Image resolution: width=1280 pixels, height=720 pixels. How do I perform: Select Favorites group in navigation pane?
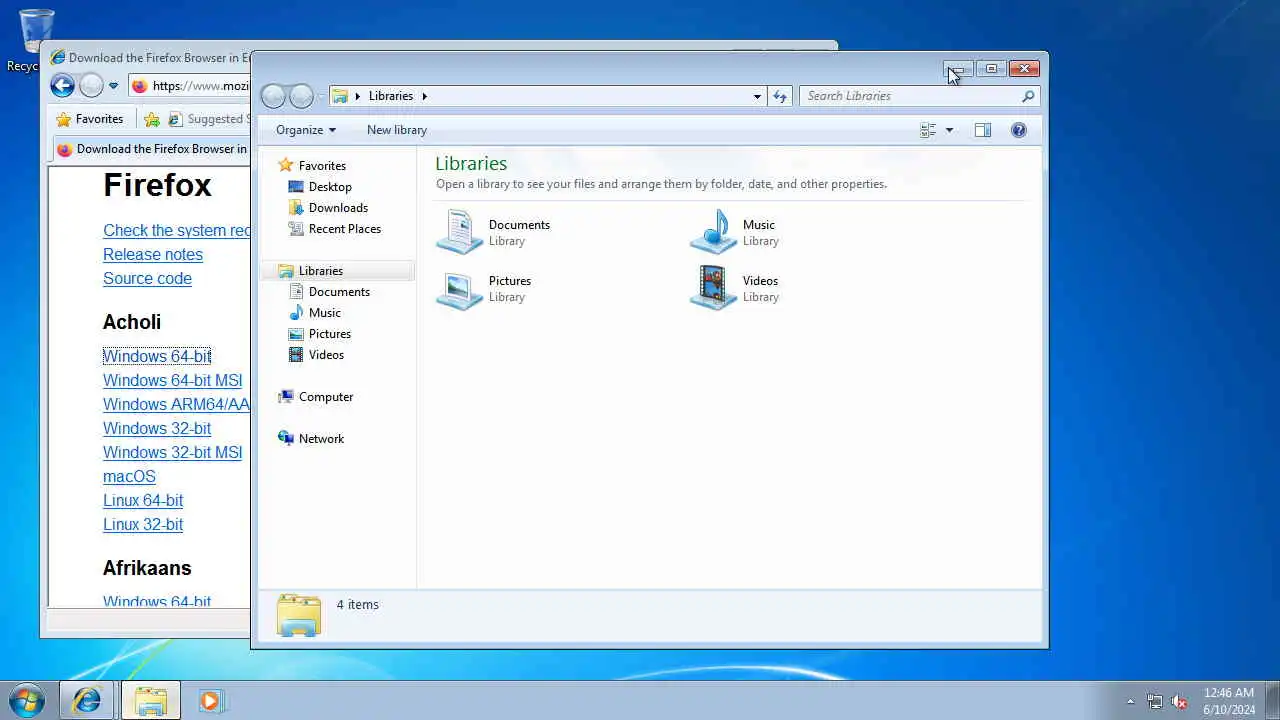[322, 166]
